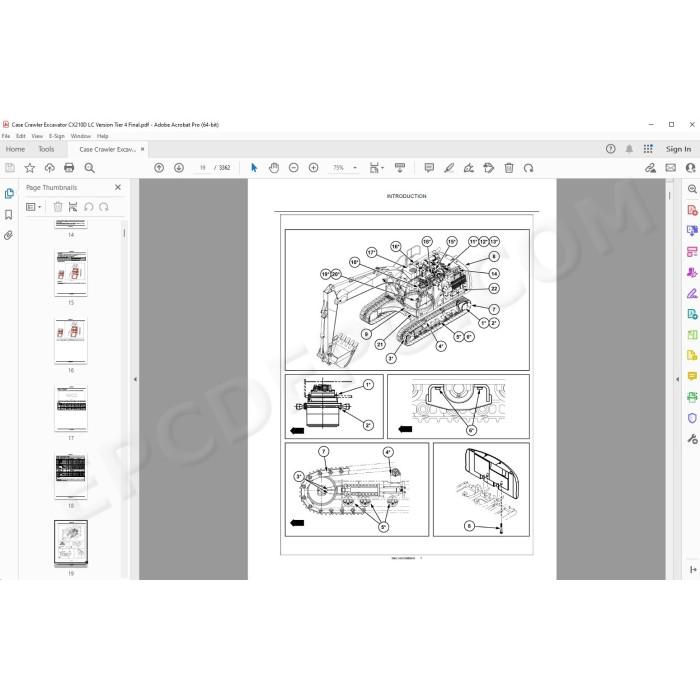The width and height of the screenshot is (700, 700).
Task: Open the Help menu
Action: click(103, 136)
